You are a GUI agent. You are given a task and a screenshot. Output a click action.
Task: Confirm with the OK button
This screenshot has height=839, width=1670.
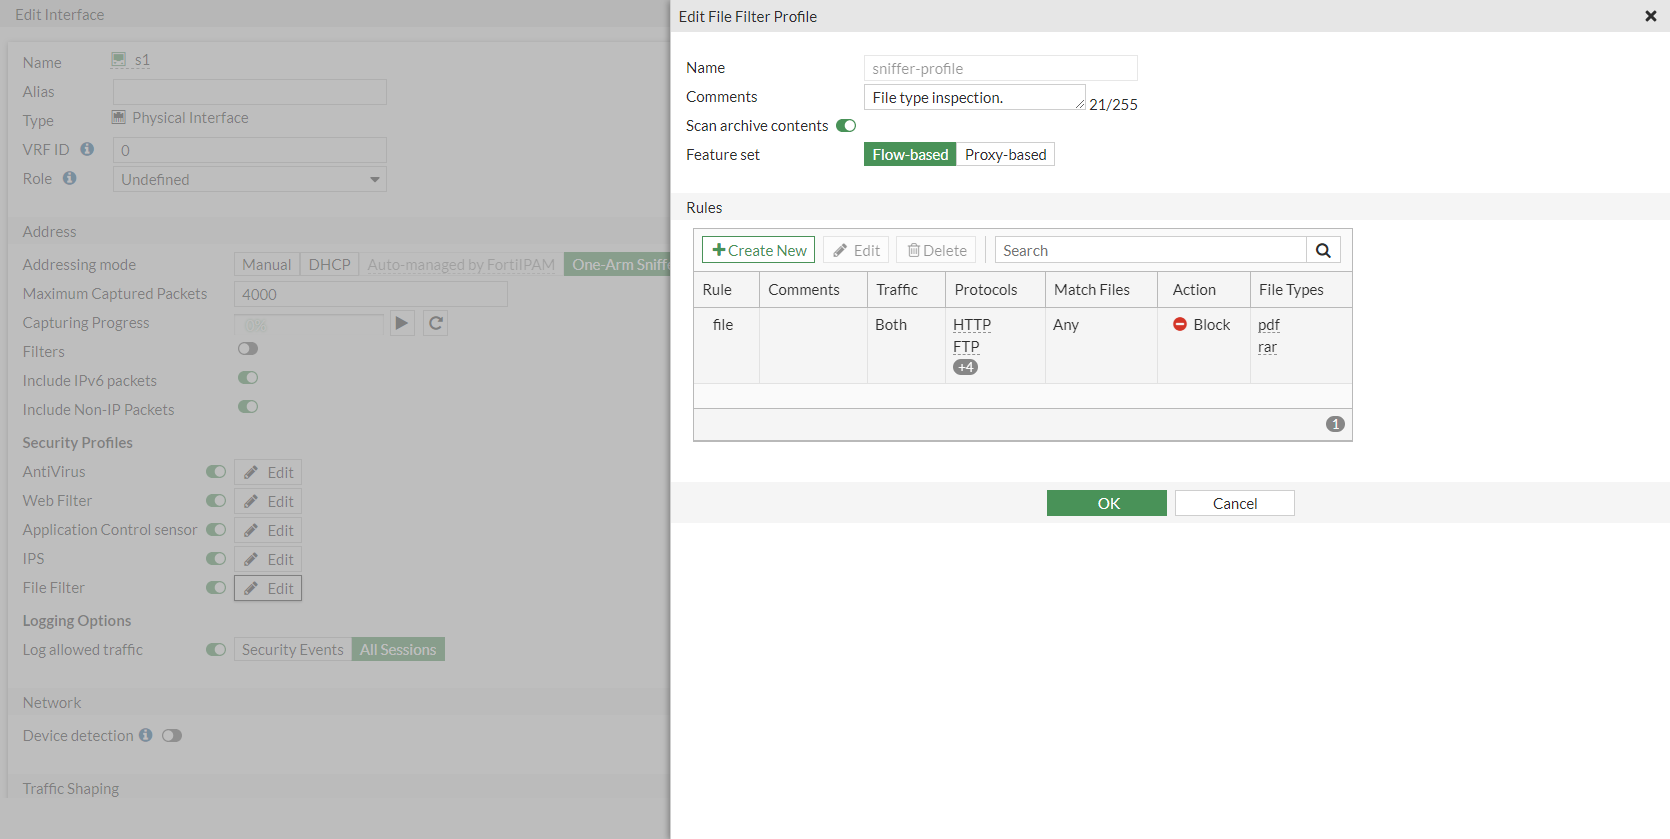pos(1107,503)
